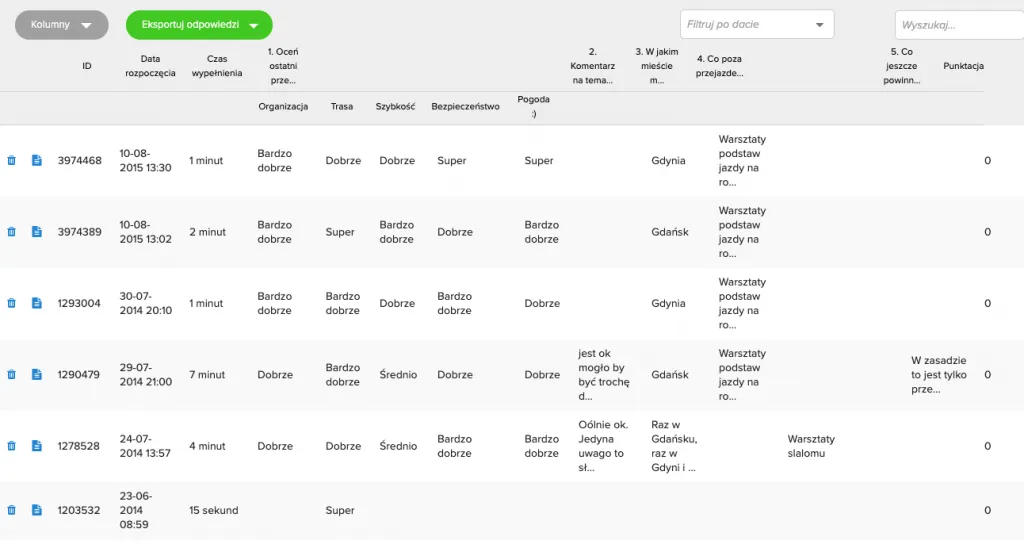
Task: Click the Trasa subheader
Action: (x=342, y=106)
